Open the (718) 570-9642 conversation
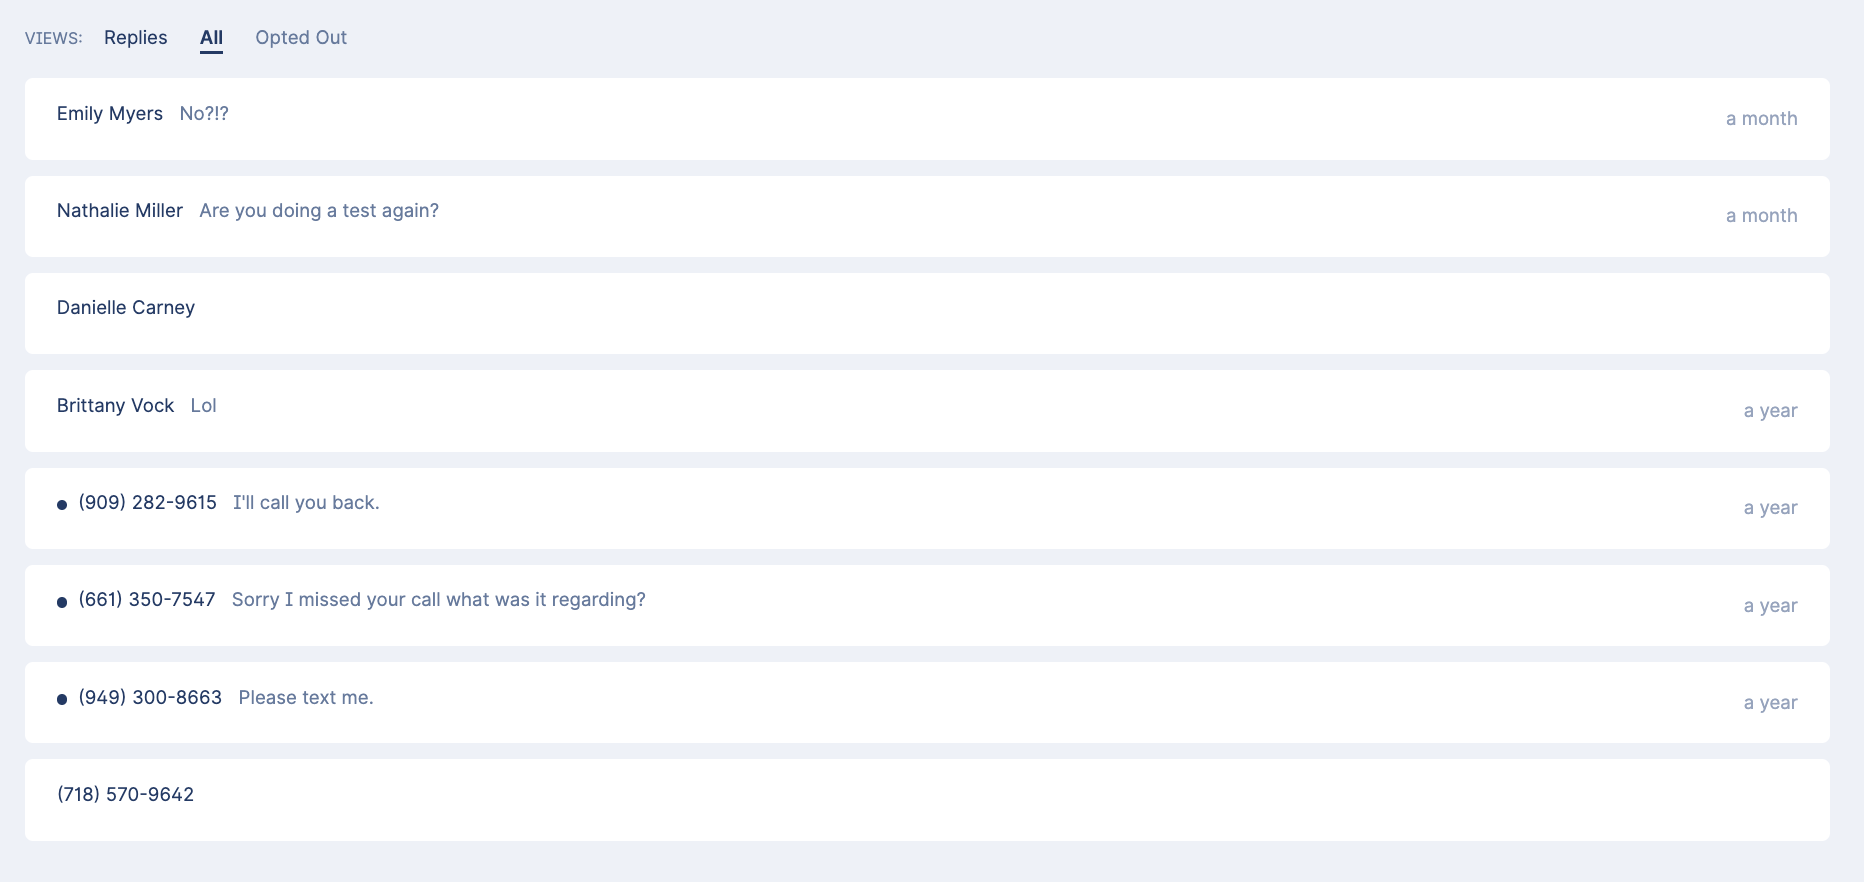1864x882 pixels. 125,795
